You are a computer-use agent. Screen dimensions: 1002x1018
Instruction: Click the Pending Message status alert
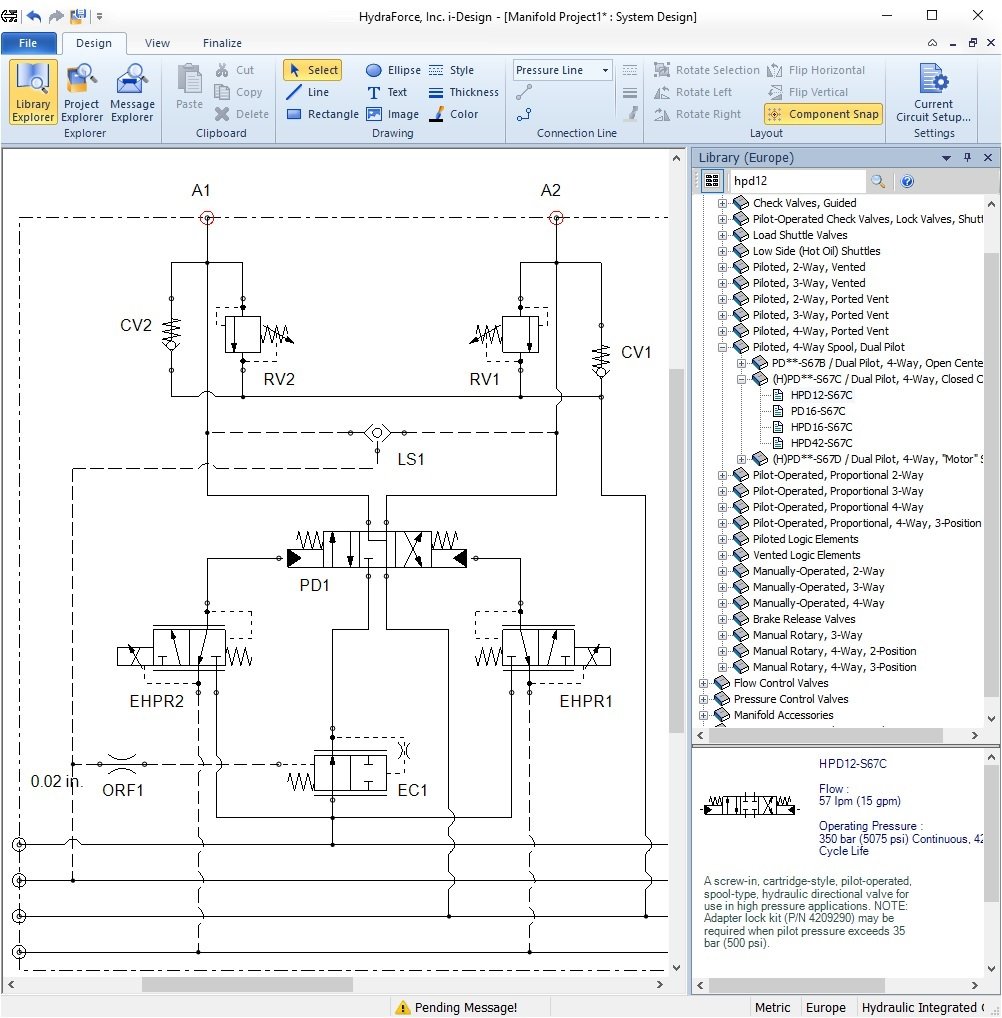click(x=456, y=1007)
